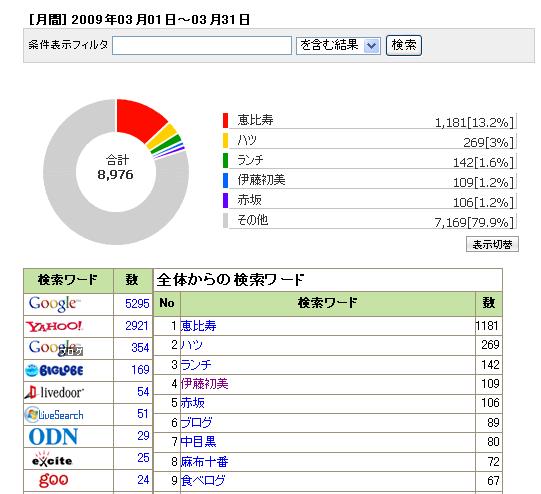Click the count 354 link
This screenshot has height=494, width=541.
tap(140, 348)
